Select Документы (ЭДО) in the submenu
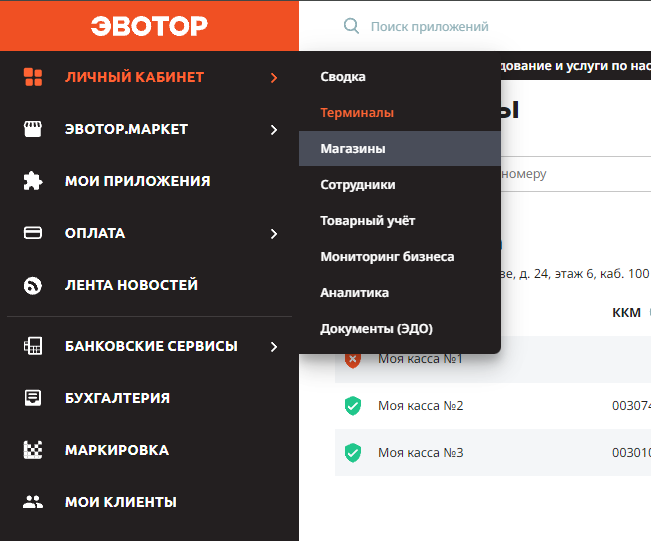 coord(376,329)
